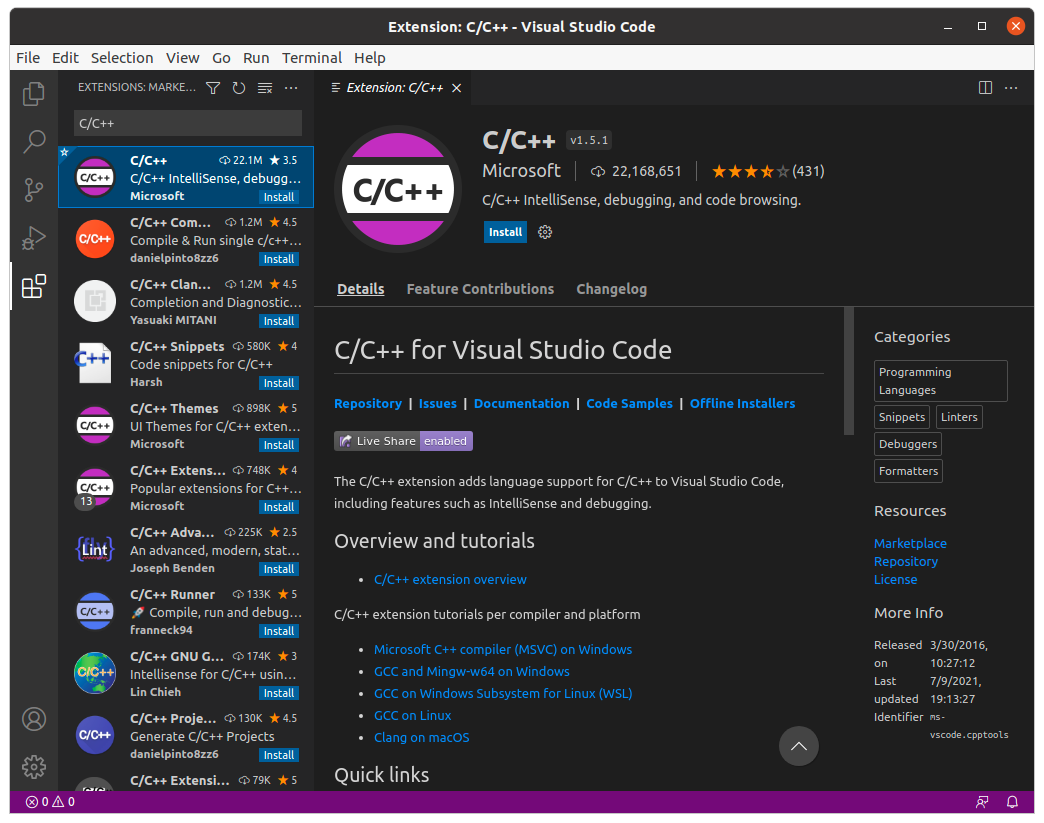Open the Run and Debug view
Screen dimensions: 1044x823
pyautogui.click(x=33, y=238)
